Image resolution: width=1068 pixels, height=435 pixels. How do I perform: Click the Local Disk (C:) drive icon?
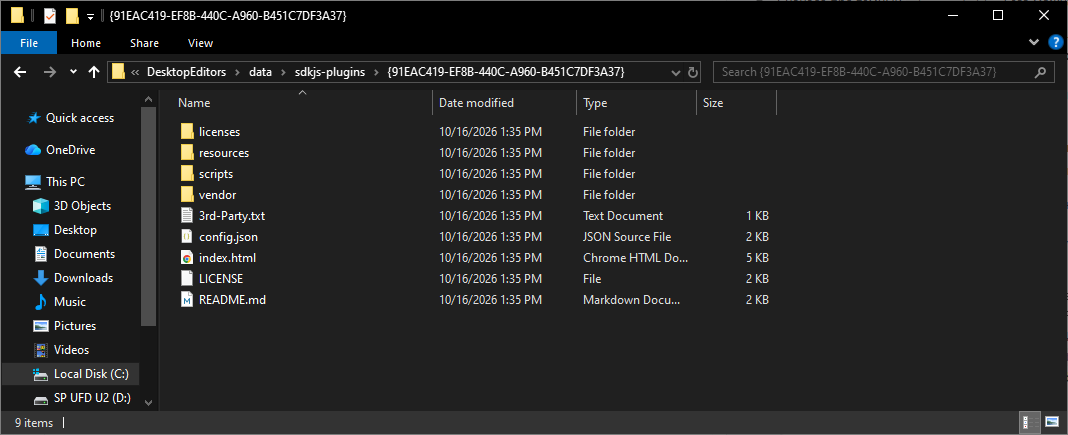[x=42, y=374]
